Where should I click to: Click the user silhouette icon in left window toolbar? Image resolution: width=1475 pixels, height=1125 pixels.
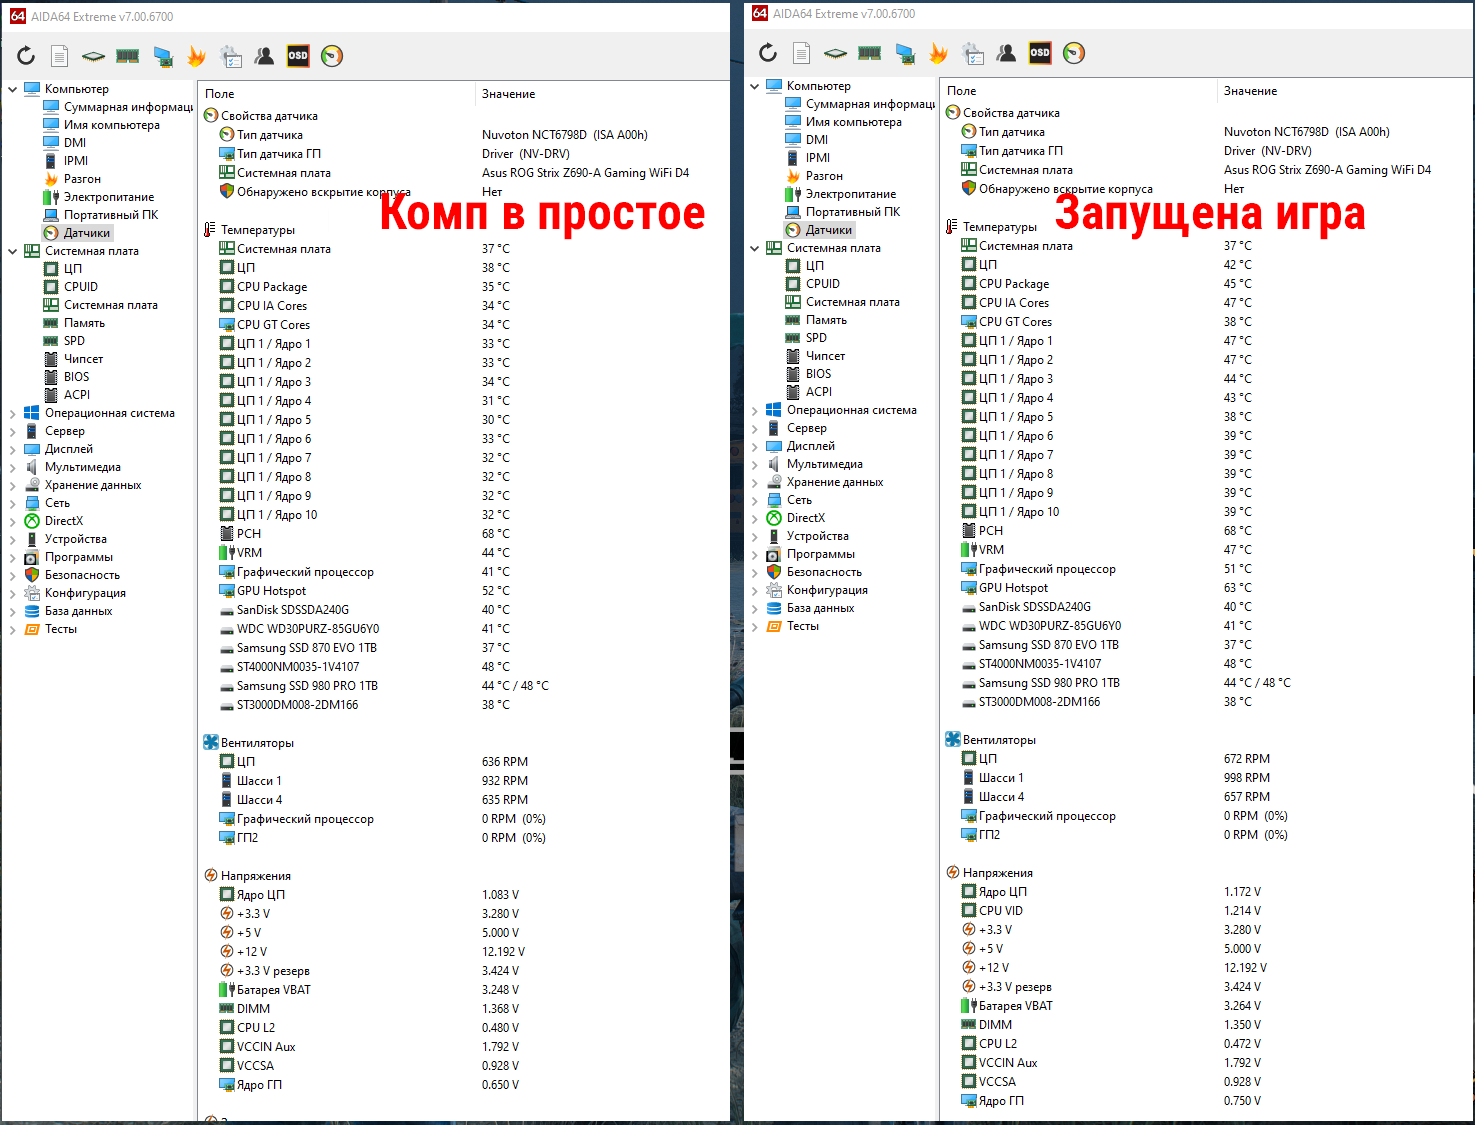coord(264,56)
